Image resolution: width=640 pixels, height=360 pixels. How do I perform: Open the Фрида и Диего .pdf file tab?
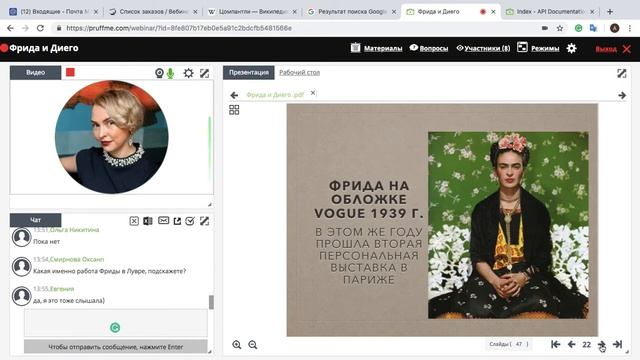coord(275,95)
